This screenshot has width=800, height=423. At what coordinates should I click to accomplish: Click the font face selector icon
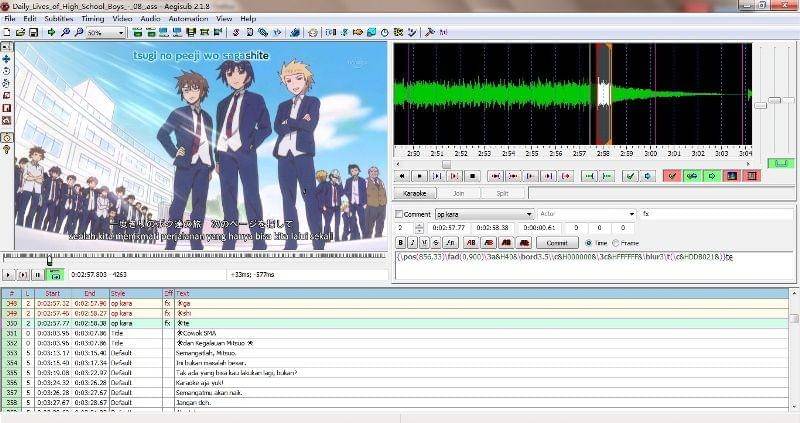(450, 242)
